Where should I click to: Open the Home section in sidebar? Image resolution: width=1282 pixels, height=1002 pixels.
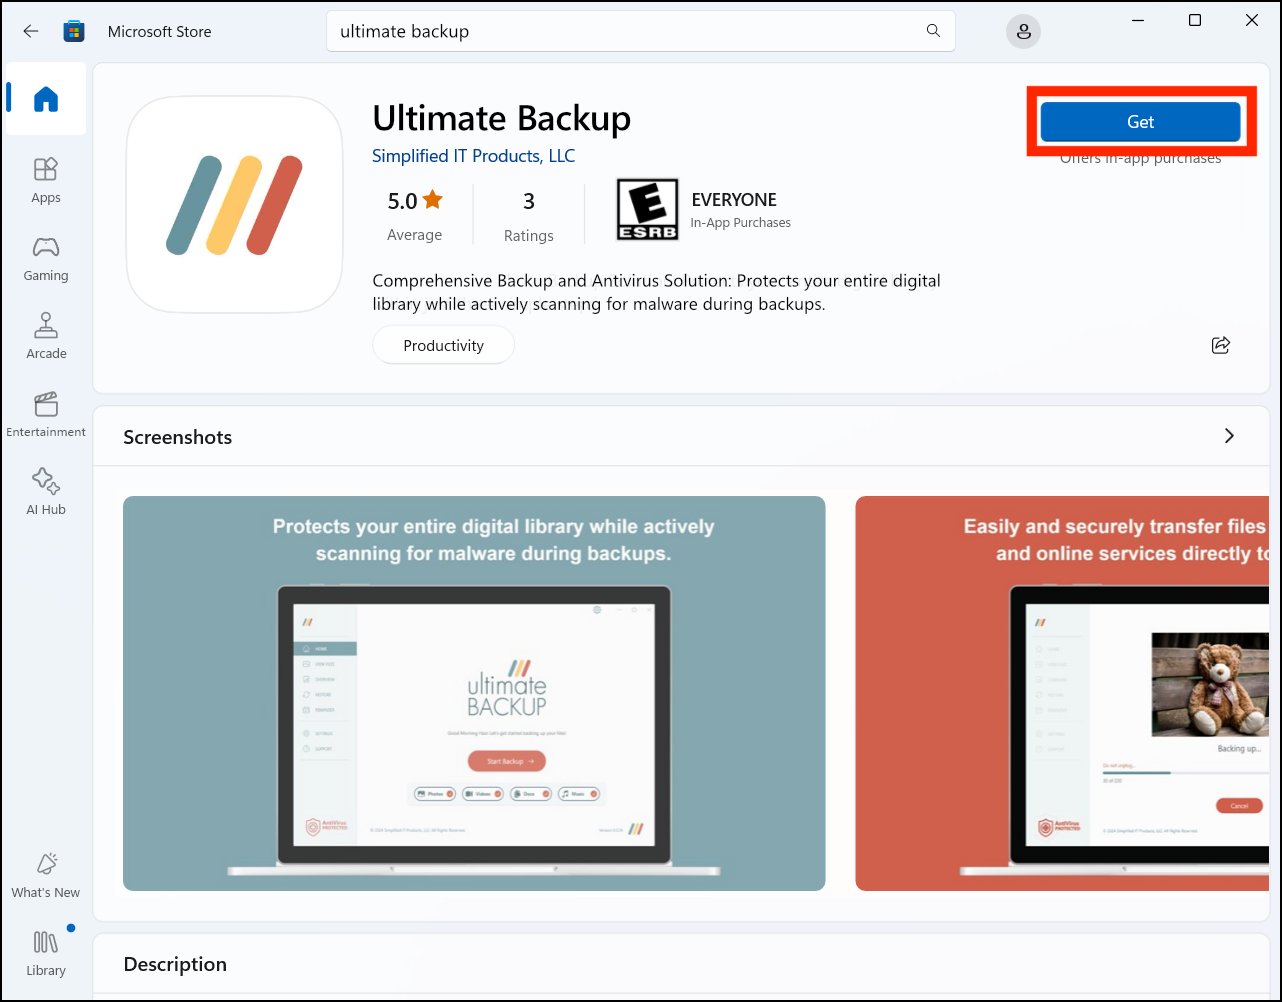pos(46,99)
